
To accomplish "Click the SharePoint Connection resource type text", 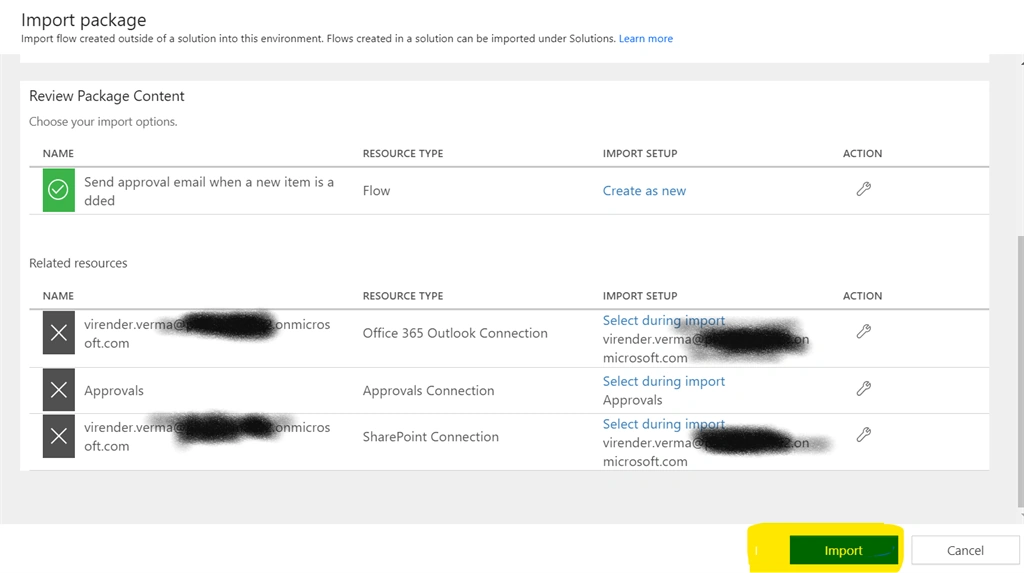I will [x=430, y=437].
